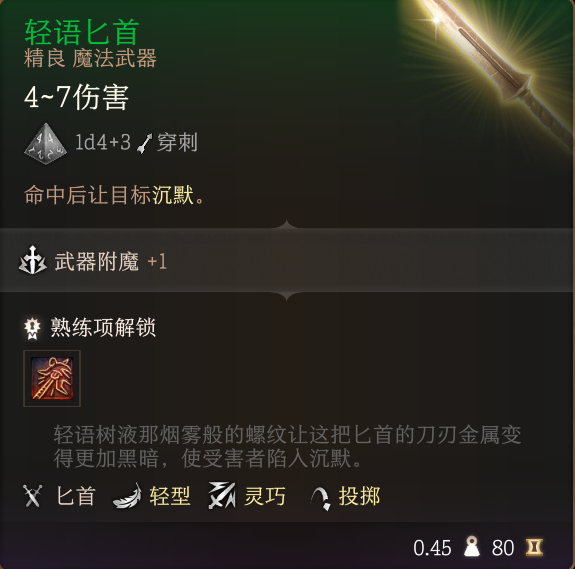Click the weight icon beside 0.45
Viewport: 575px width, 569px height.
[472, 547]
